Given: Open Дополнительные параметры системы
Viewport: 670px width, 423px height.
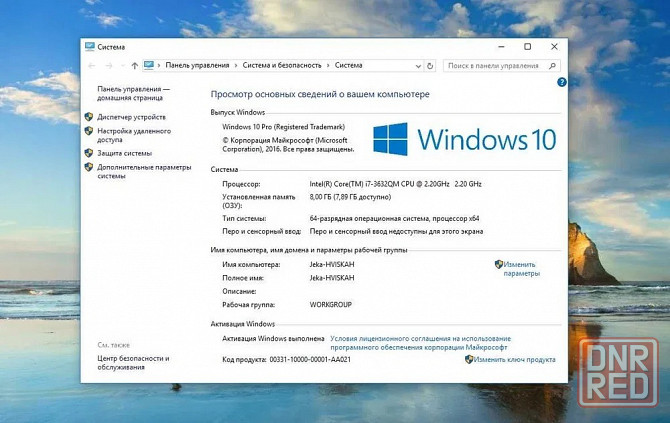Looking at the screenshot, I should tap(143, 171).
